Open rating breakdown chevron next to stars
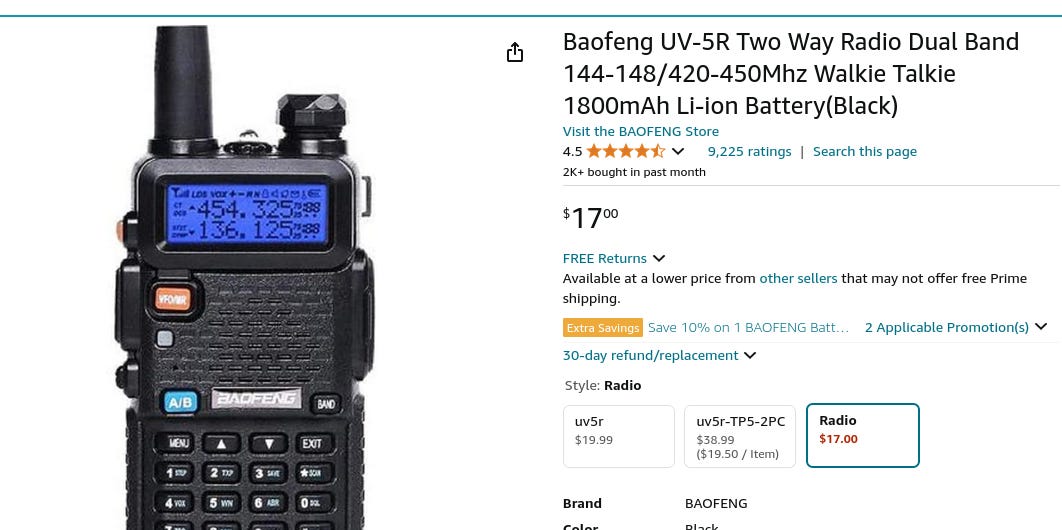The image size is (1062, 530). click(678, 152)
